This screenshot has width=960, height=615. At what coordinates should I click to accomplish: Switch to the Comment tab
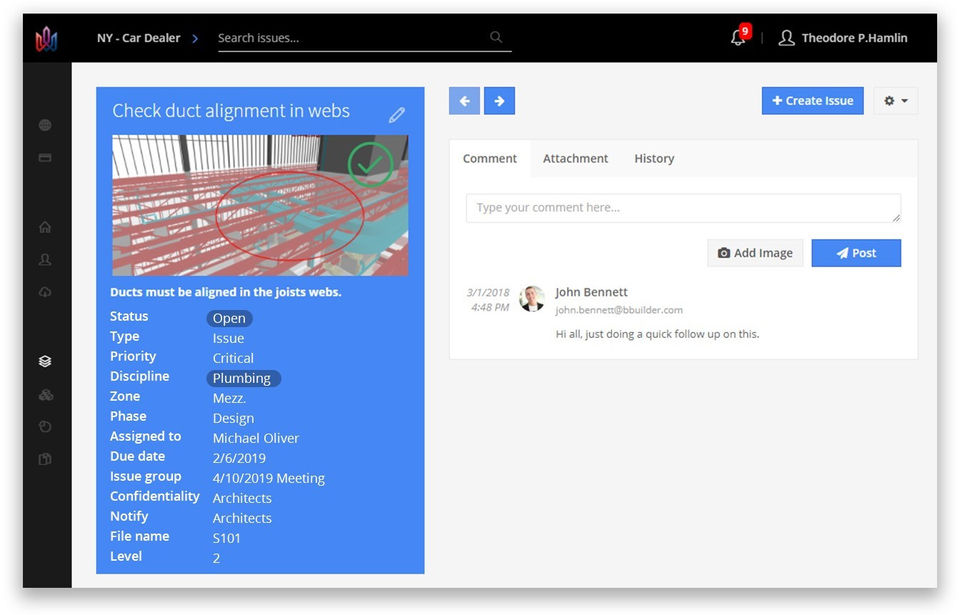490,159
